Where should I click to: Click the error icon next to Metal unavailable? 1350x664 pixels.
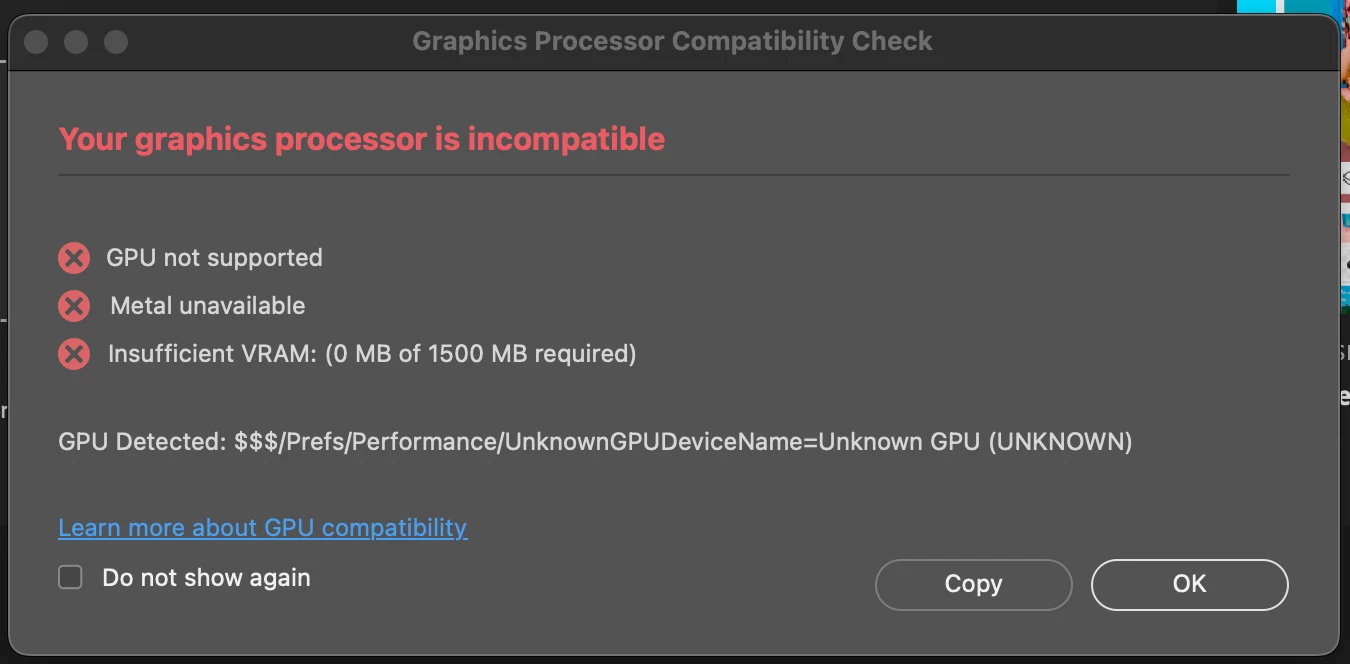pyautogui.click(x=73, y=306)
